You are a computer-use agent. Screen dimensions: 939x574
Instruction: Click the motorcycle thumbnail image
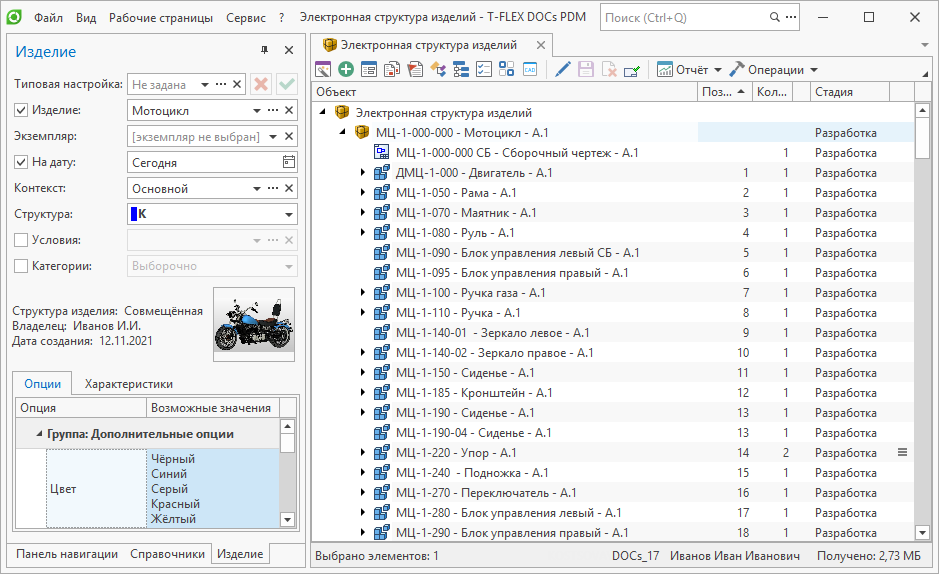click(x=254, y=324)
